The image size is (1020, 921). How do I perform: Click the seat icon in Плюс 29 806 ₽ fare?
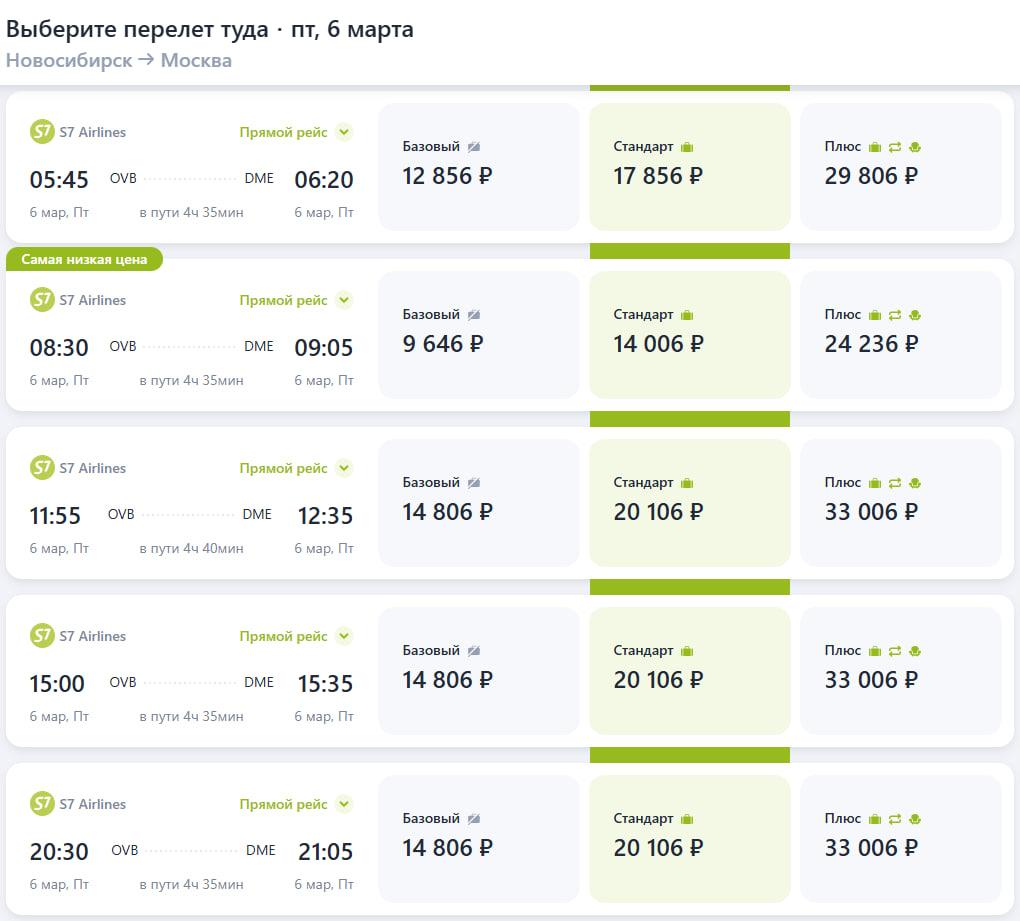click(x=915, y=147)
